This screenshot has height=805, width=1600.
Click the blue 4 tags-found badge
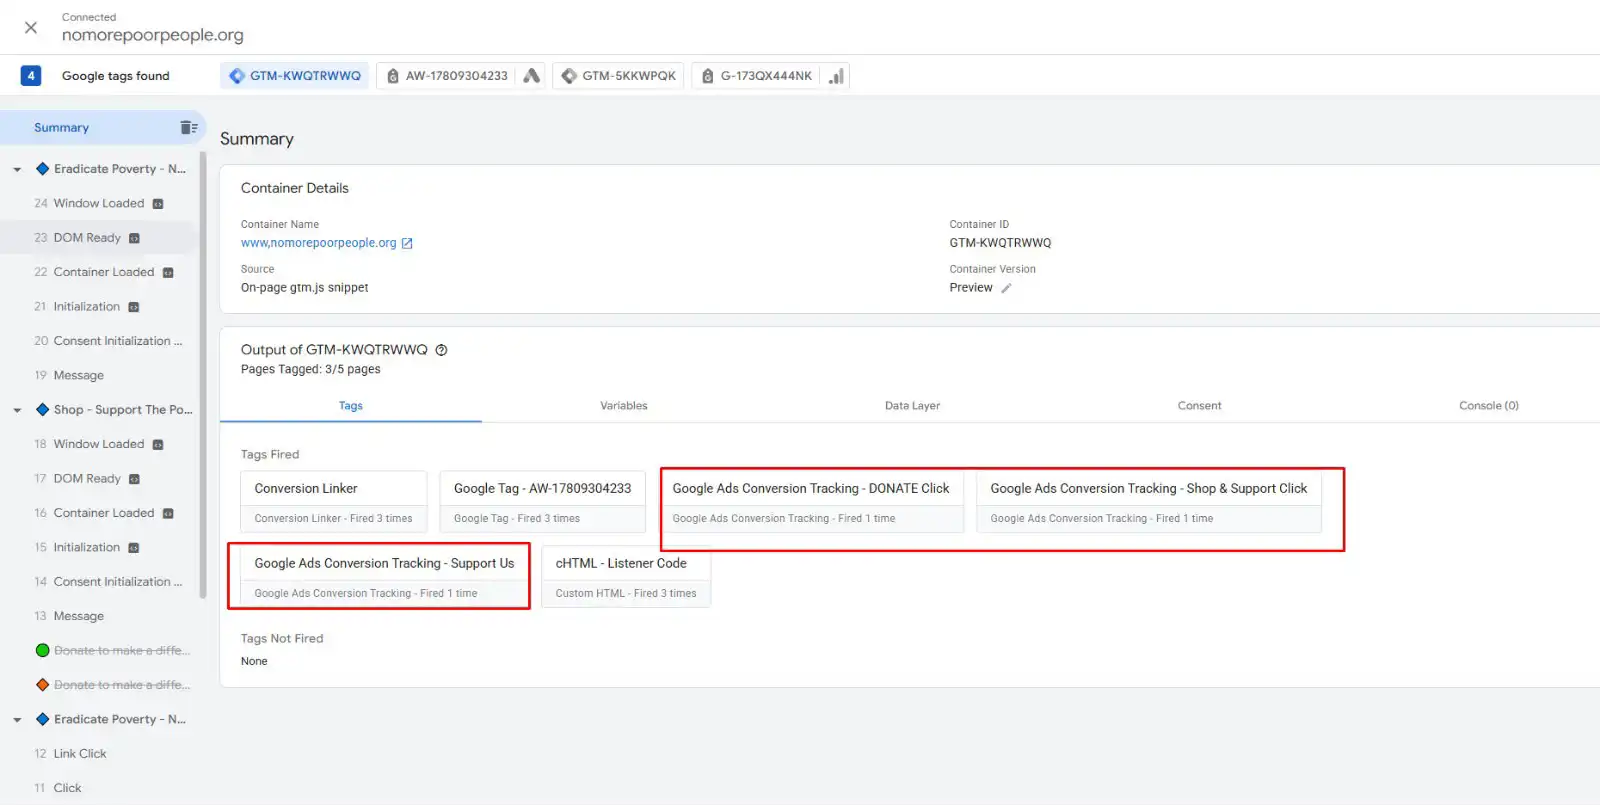31,76
